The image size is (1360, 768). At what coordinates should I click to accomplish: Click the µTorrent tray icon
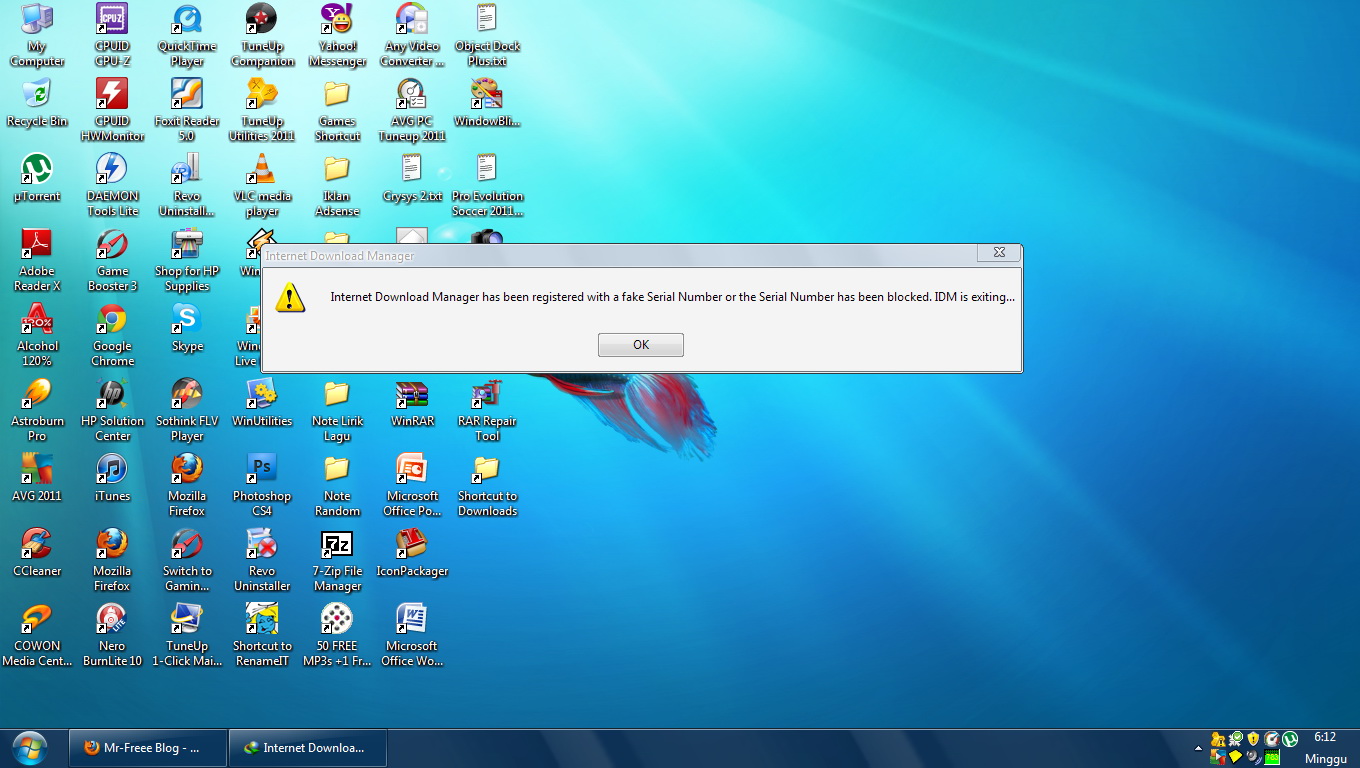[1290, 739]
